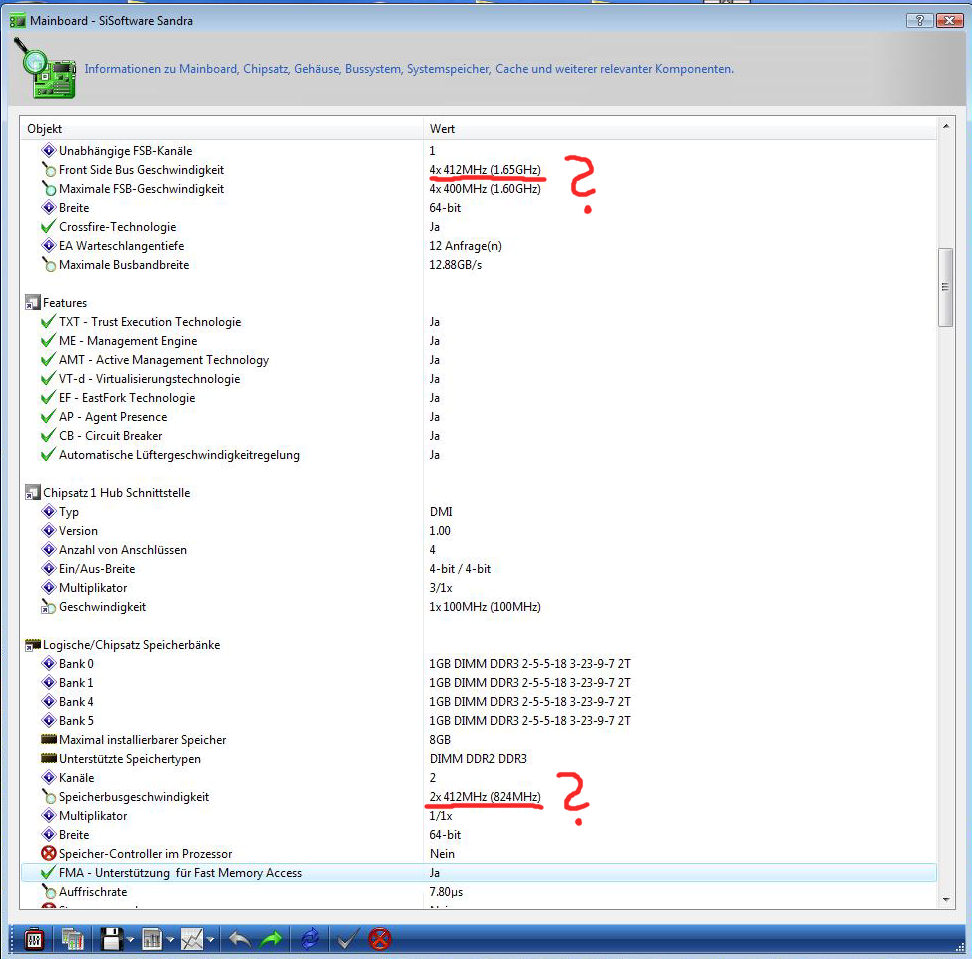Select the Front Side Bus Geschwindigkeit row

click(x=479, y=170)
